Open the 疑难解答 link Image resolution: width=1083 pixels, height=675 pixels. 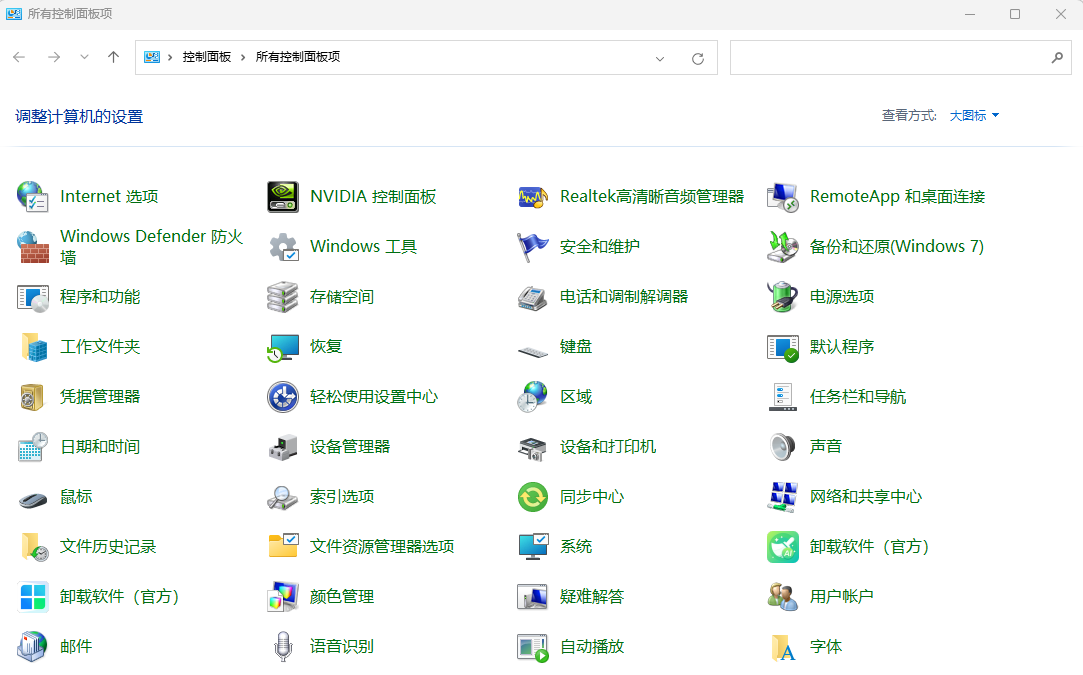pyautogui.click(x=592, y=597)
